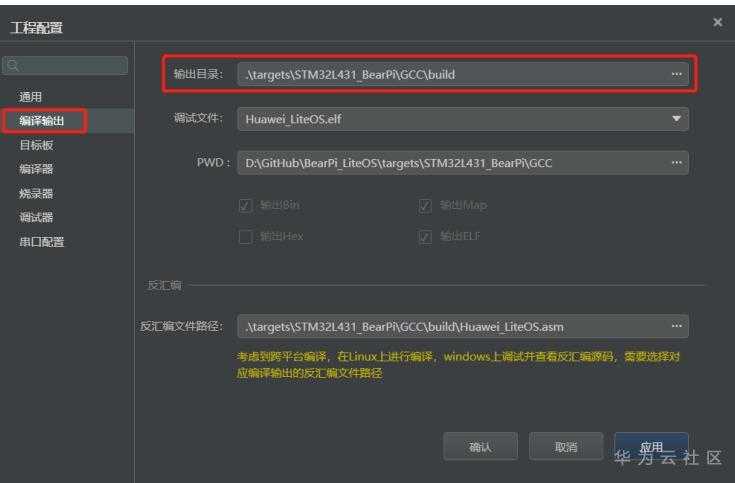Select the 通用 settings category
This screenshot has height=483, width=735.
(x=30, y=97)
